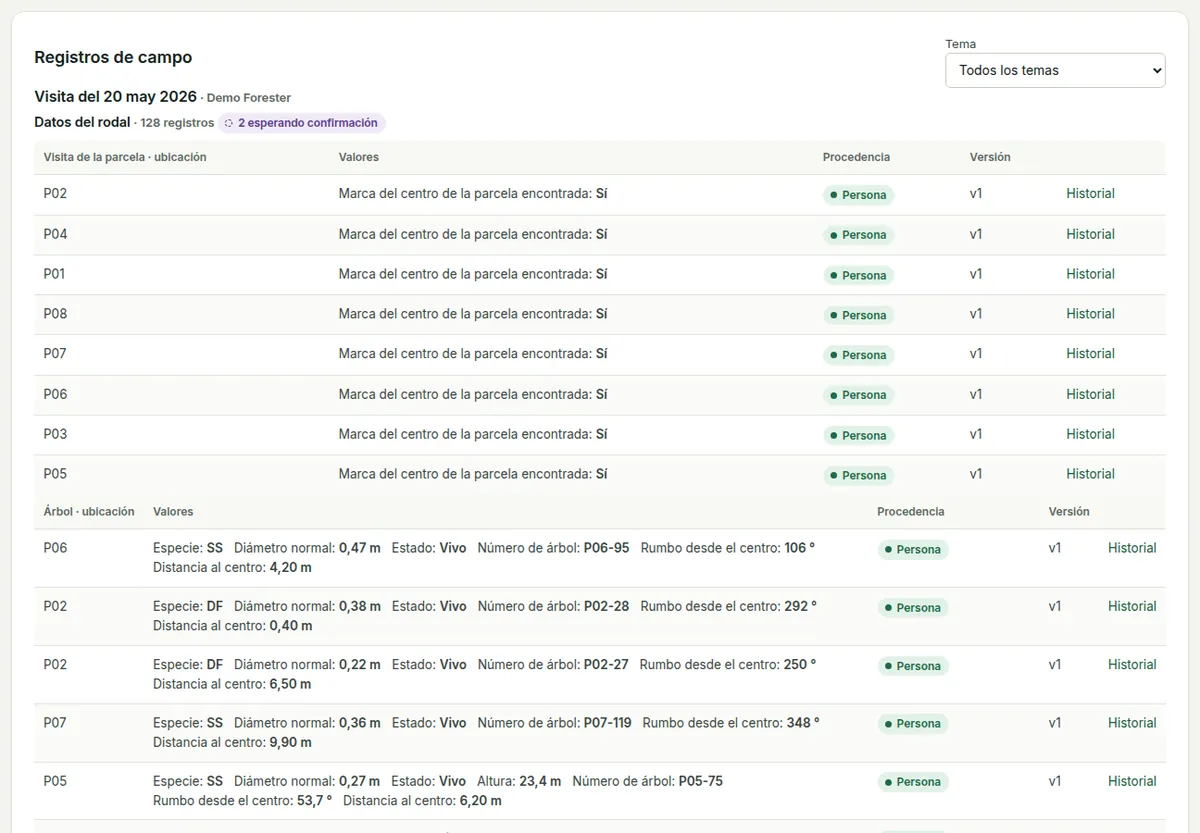This screenshot has width=1200, height=833.
Task: View Historial for plot-centre row P08
Action: 1090,314
